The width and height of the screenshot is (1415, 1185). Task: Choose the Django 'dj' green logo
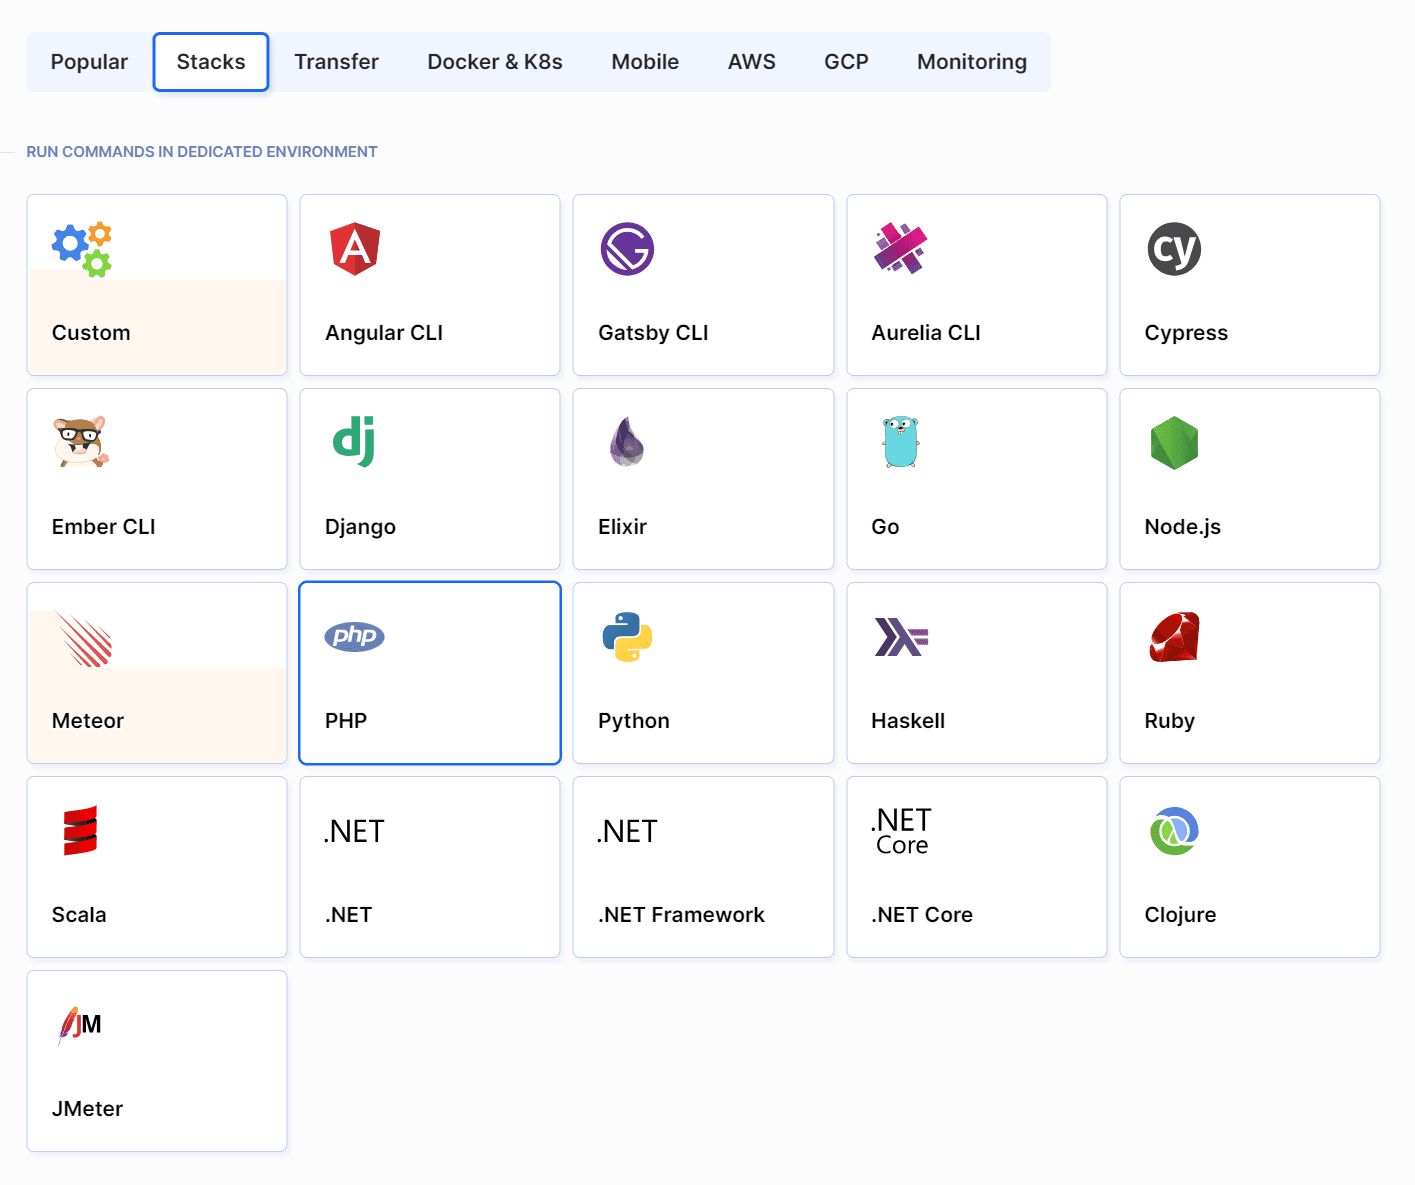(354, 442)
